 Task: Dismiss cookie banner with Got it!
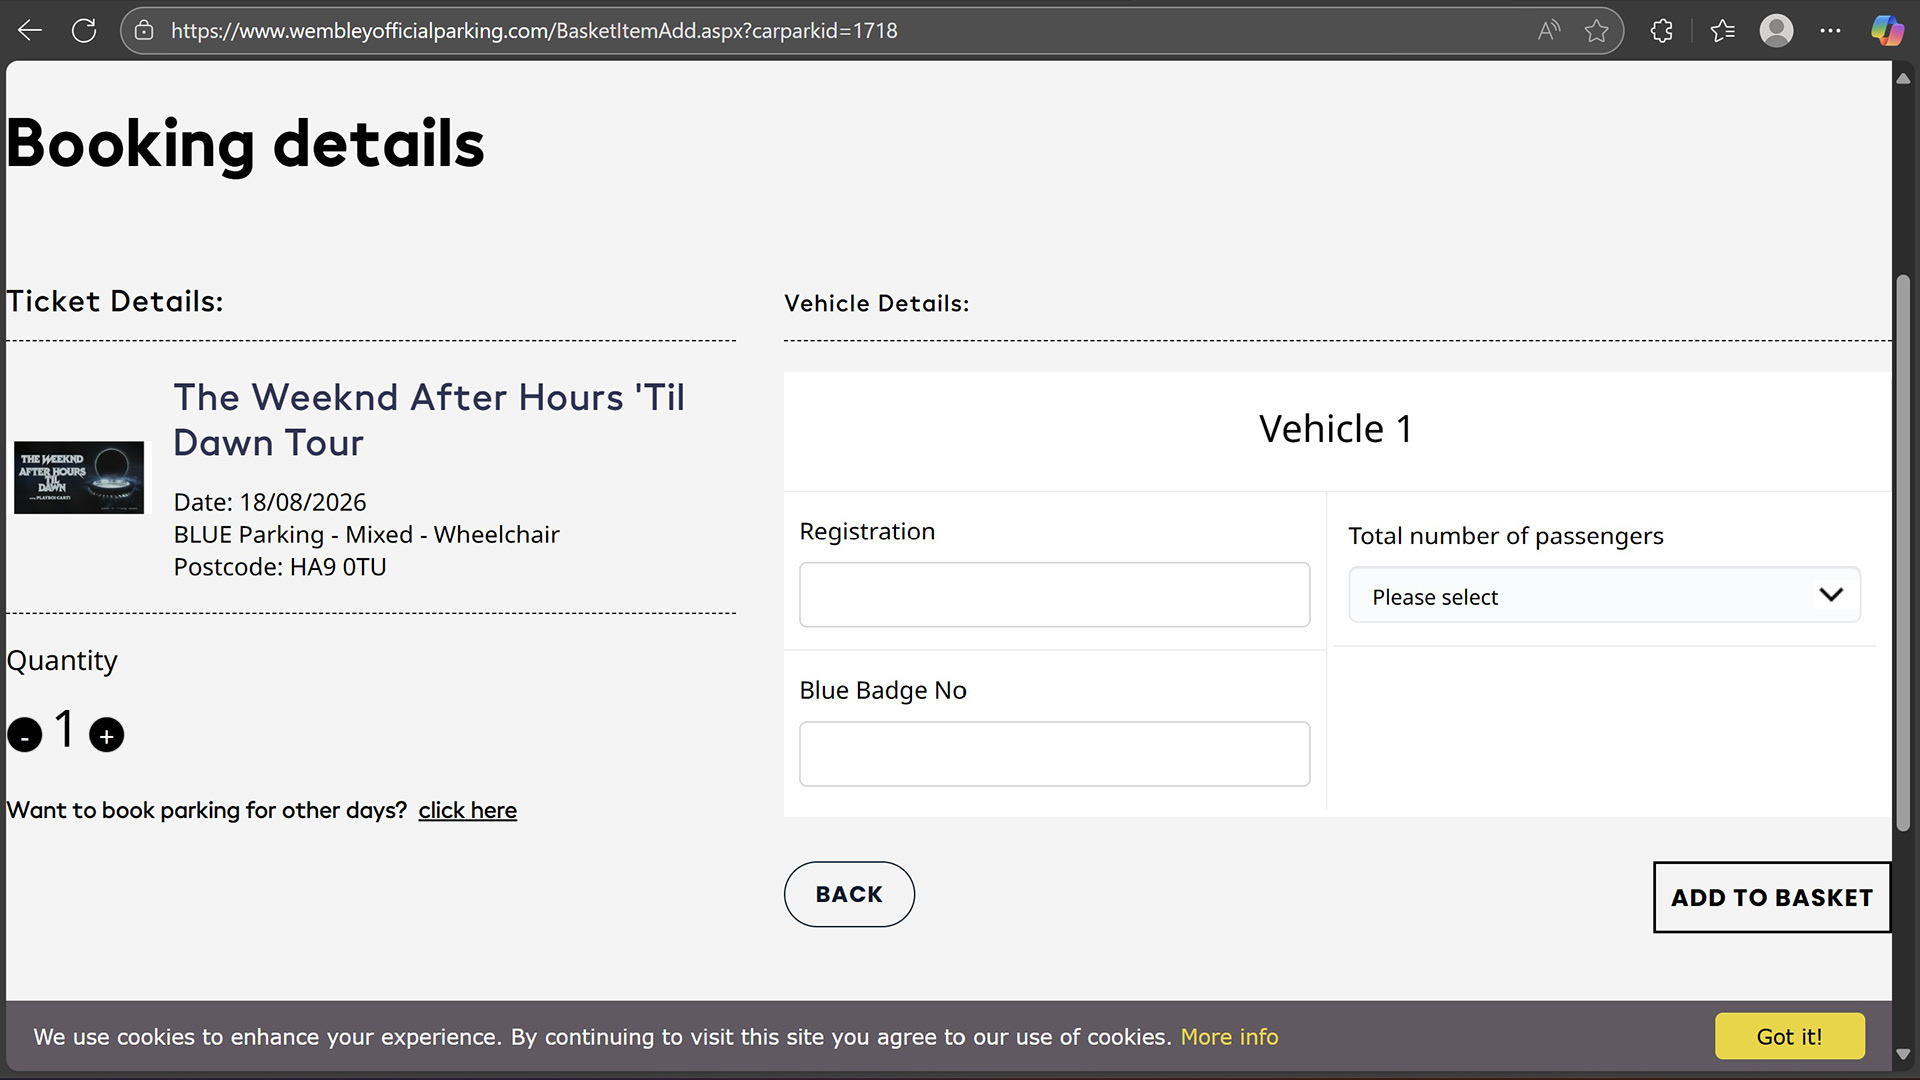(x=1789, y=1037)
